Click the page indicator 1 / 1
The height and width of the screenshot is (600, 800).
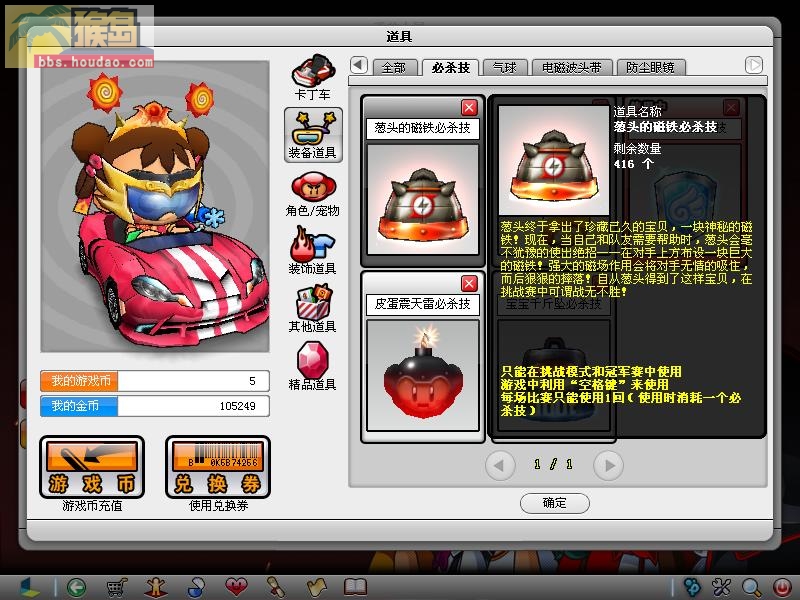(554, 464)
